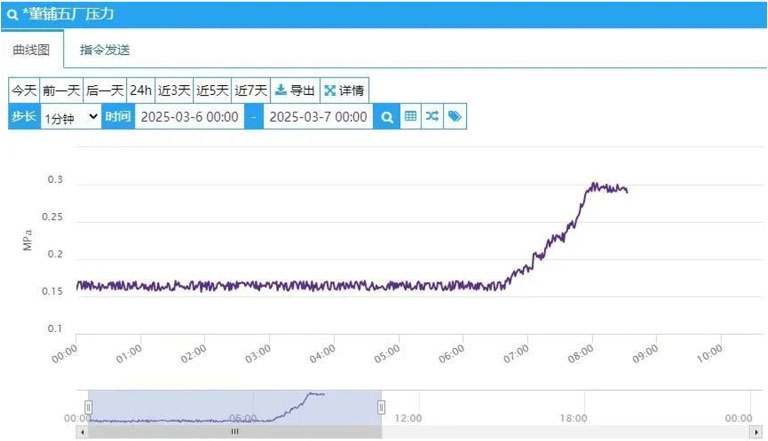The image size is (768, 441).
Task: Click the 12:00 label in overview timeline
Action: (408, 418)
